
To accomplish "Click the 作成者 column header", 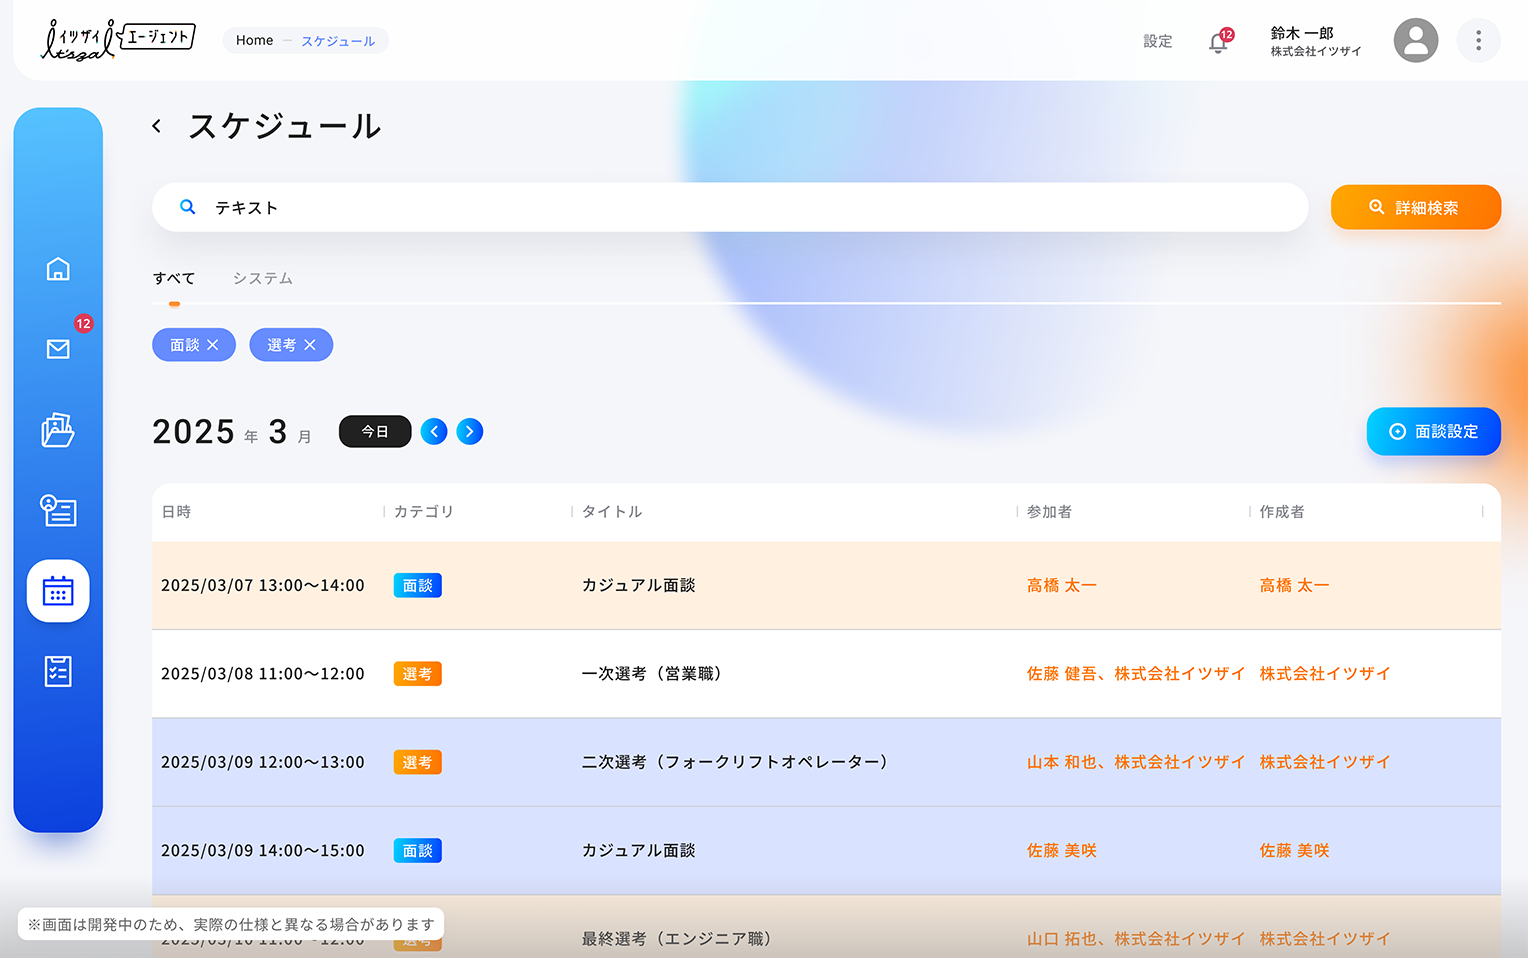I will click(x=1282, y=511).
